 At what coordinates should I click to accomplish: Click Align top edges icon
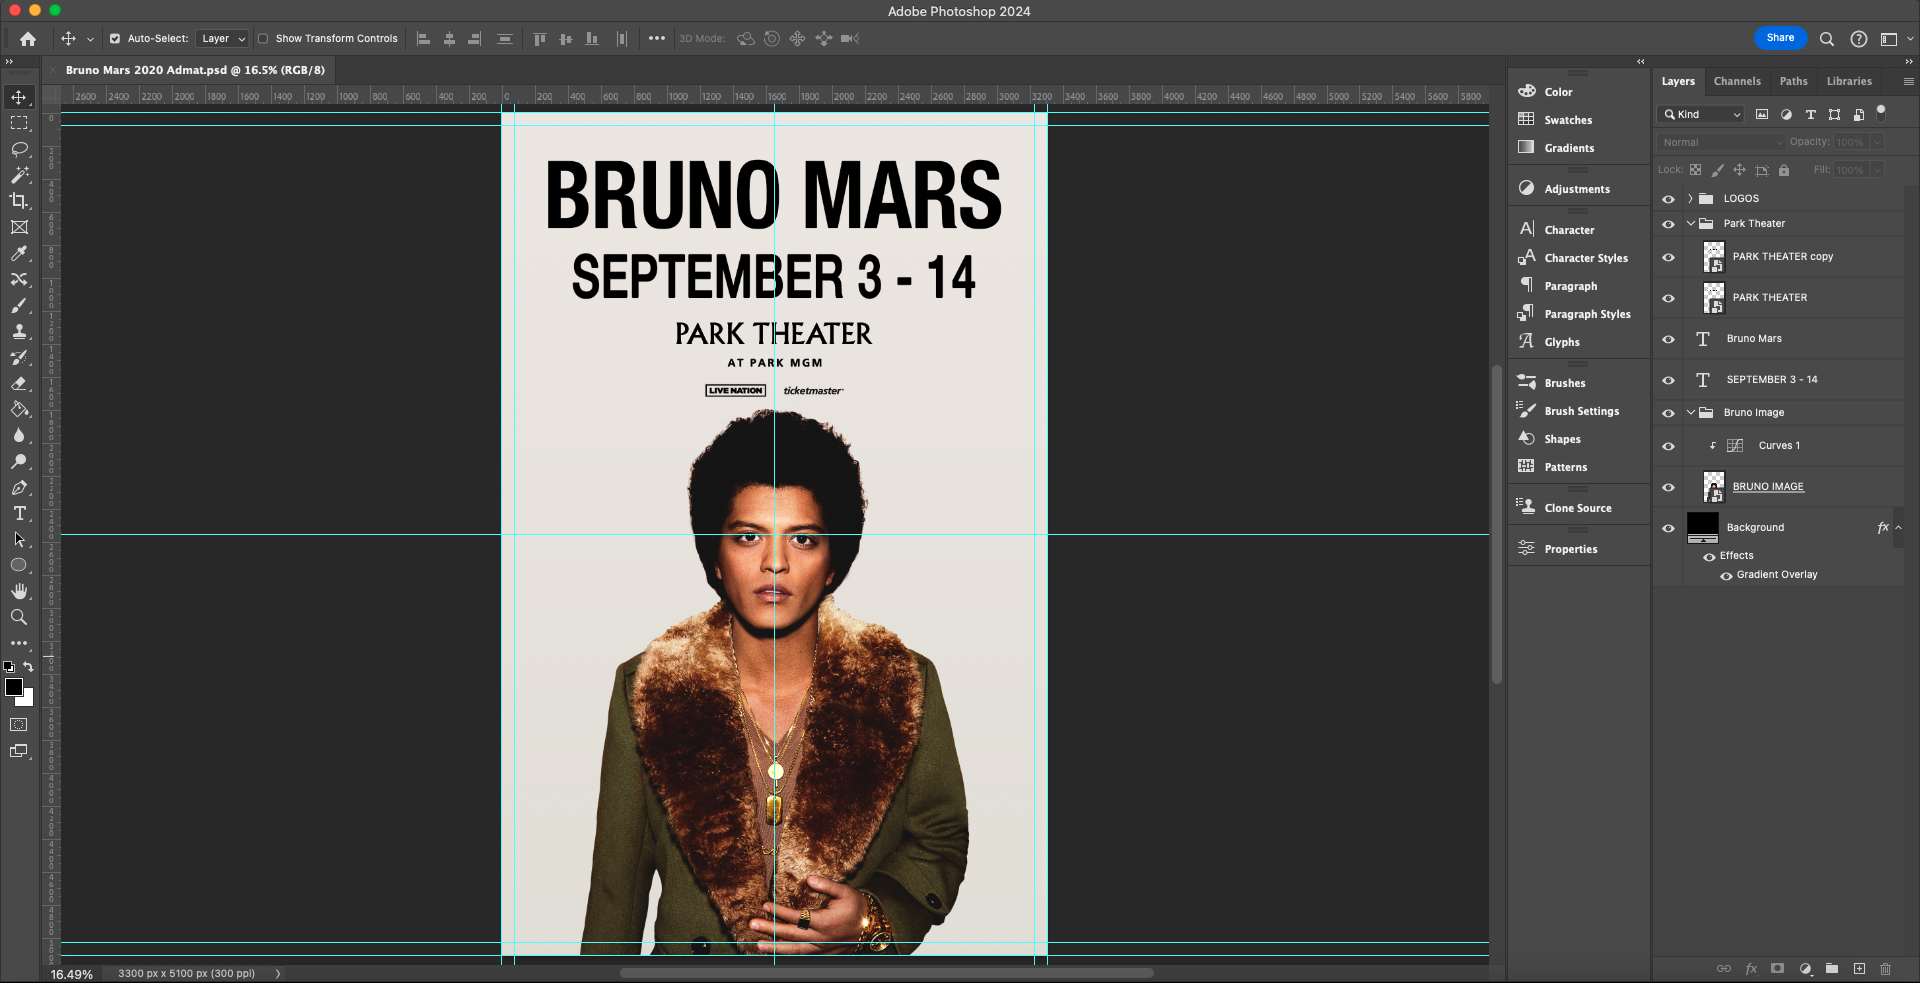point(540,39)
